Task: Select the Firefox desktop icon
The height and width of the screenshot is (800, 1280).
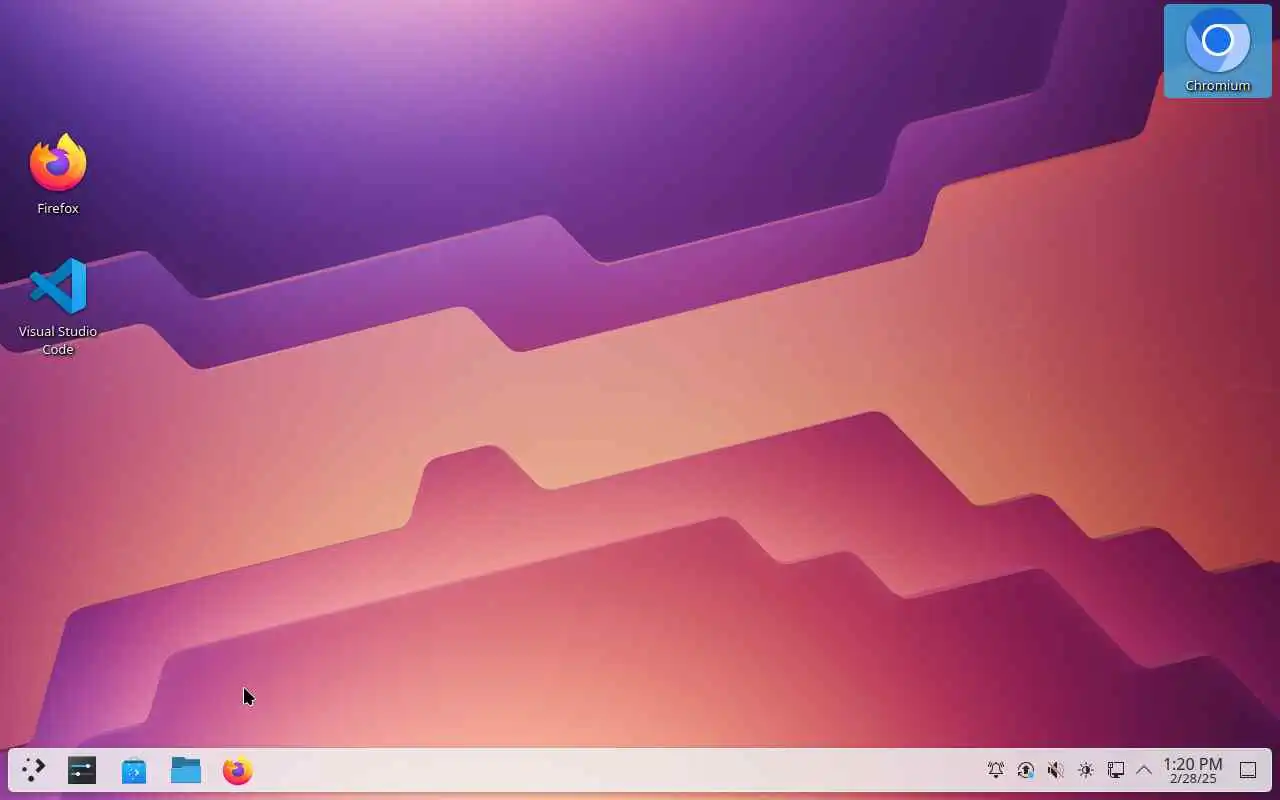Action: click(58, 175)
